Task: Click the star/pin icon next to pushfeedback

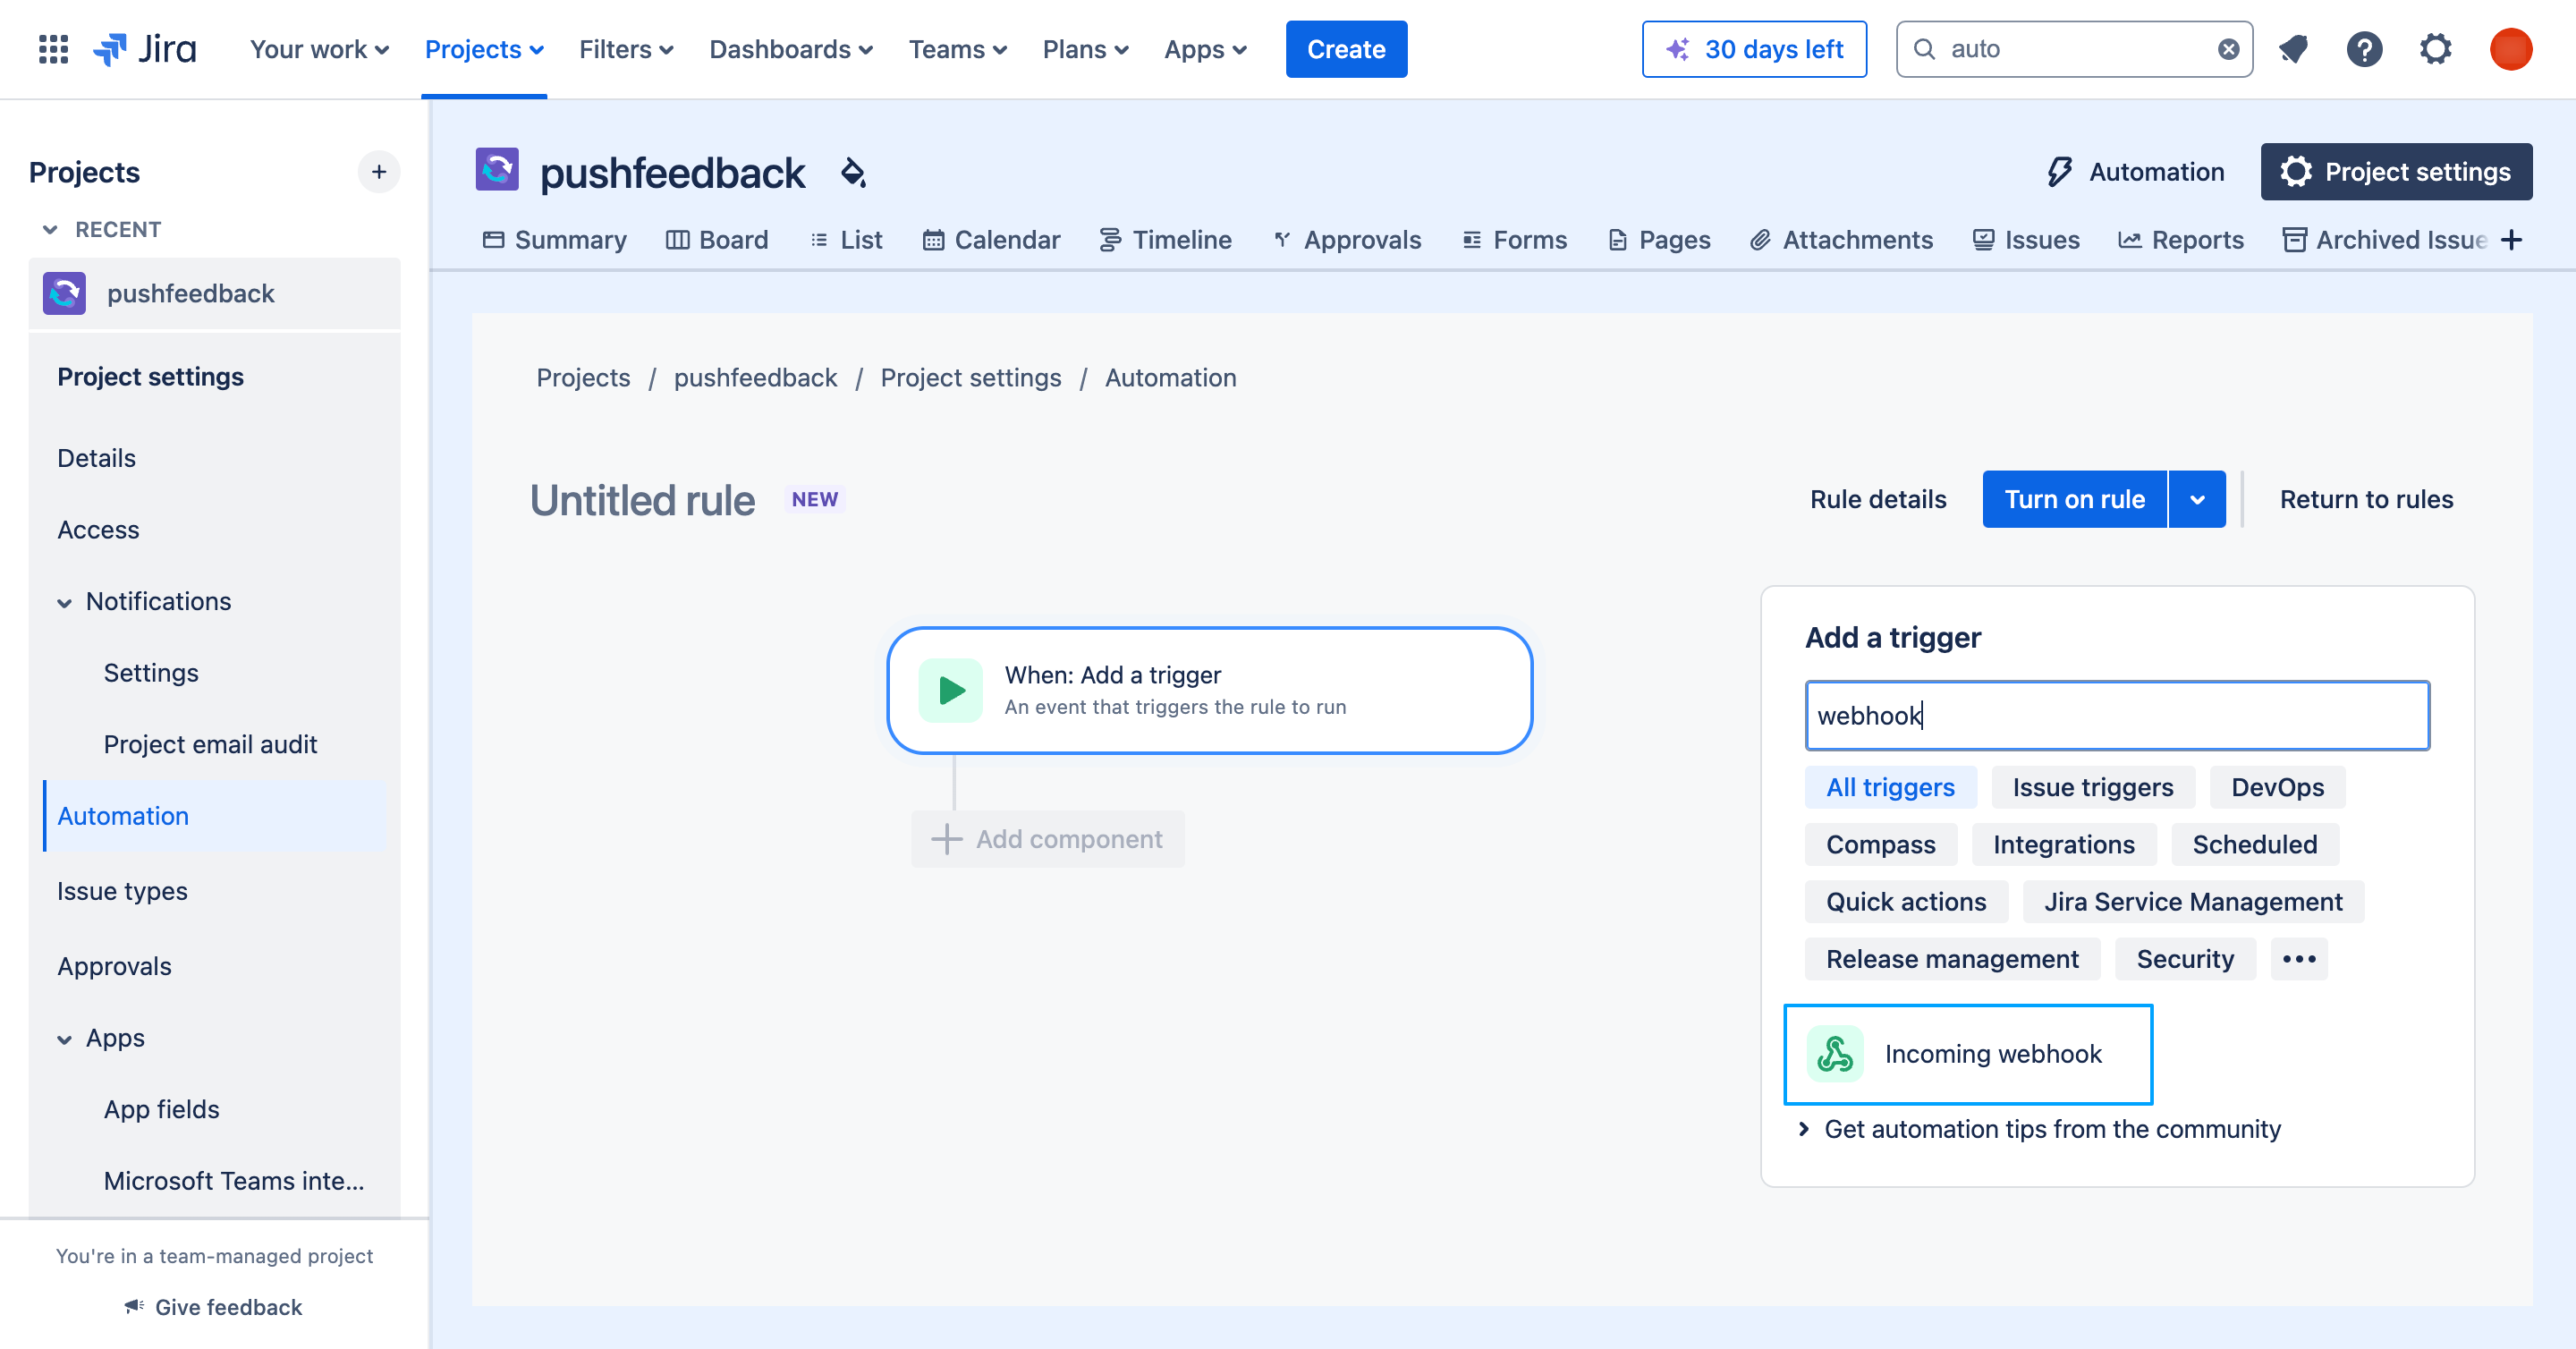Action: [850, 170]
